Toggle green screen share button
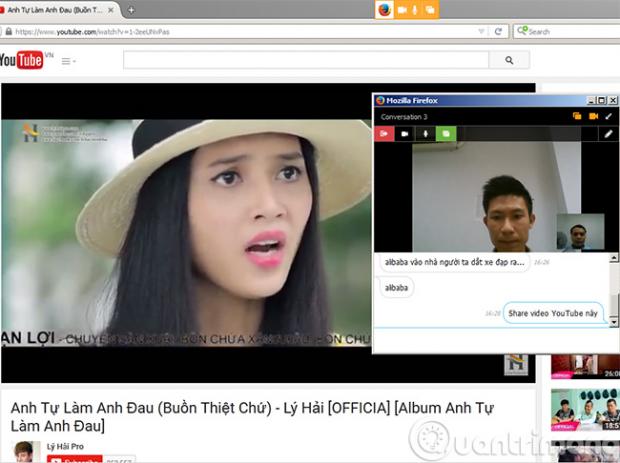Screen dimensions: 620x463 [x=446, y=134]
